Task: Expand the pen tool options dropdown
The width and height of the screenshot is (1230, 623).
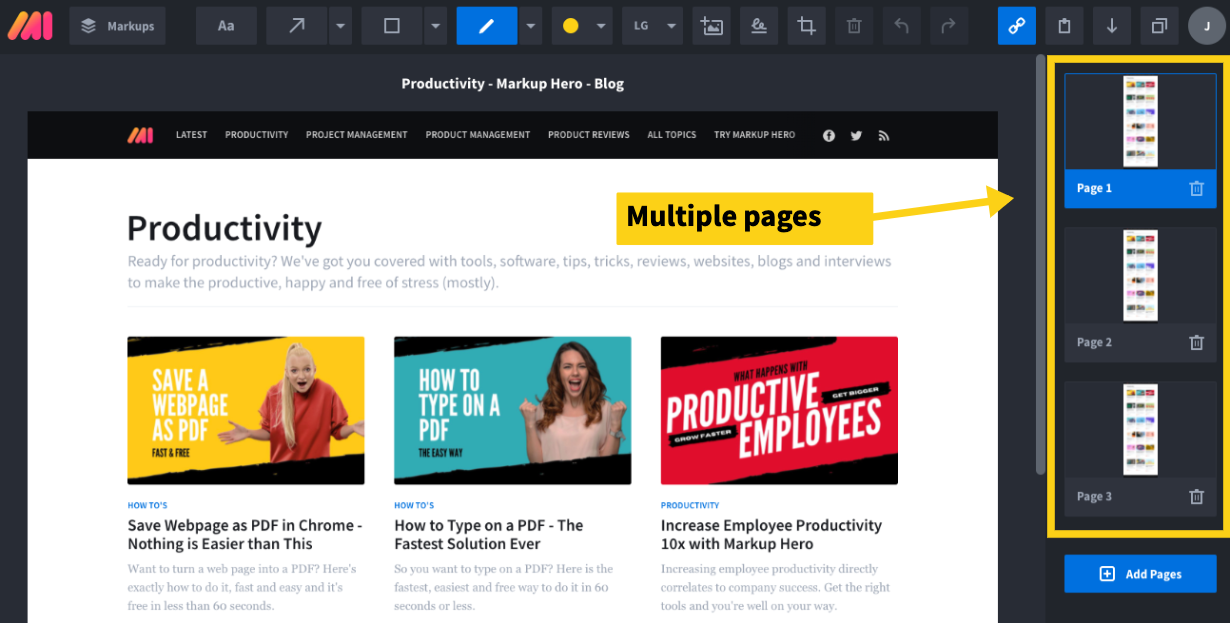Action: [x=530, y=26]
